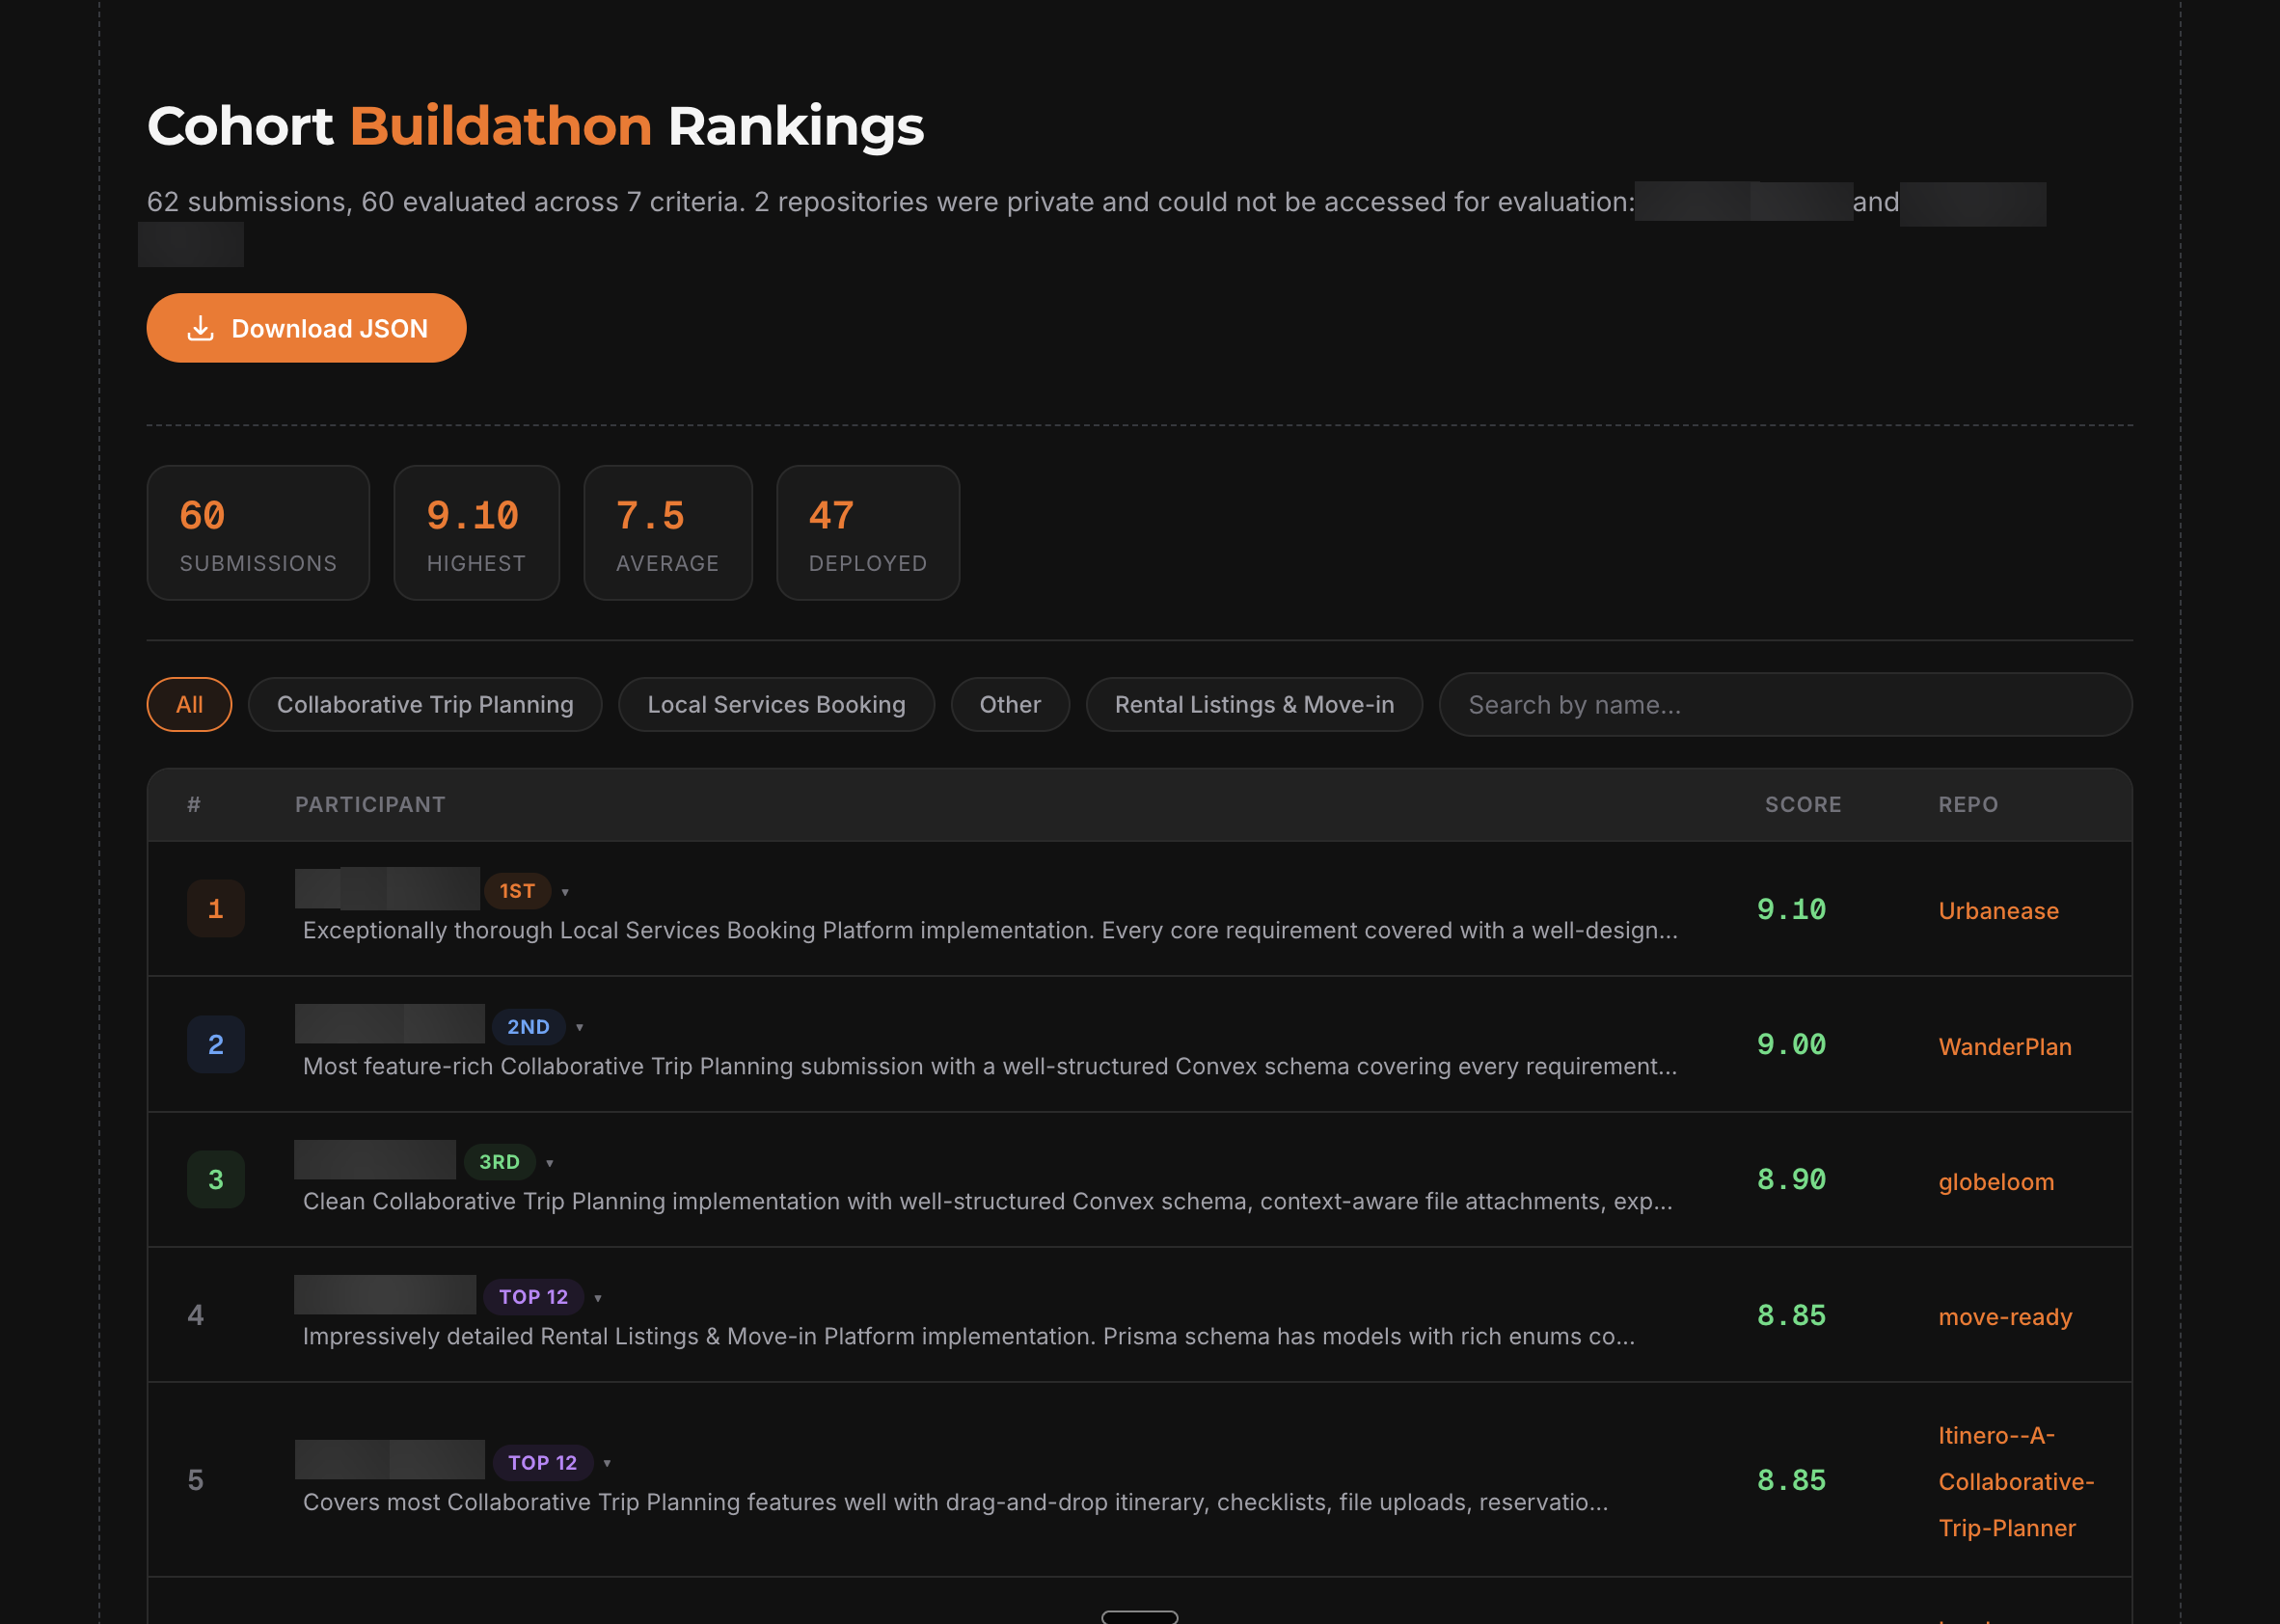Viewport: 2280px width, 1624px height.
Task: Expand the TOP 12 dropdown on rank 5
Action: (x=608, y=1462)
